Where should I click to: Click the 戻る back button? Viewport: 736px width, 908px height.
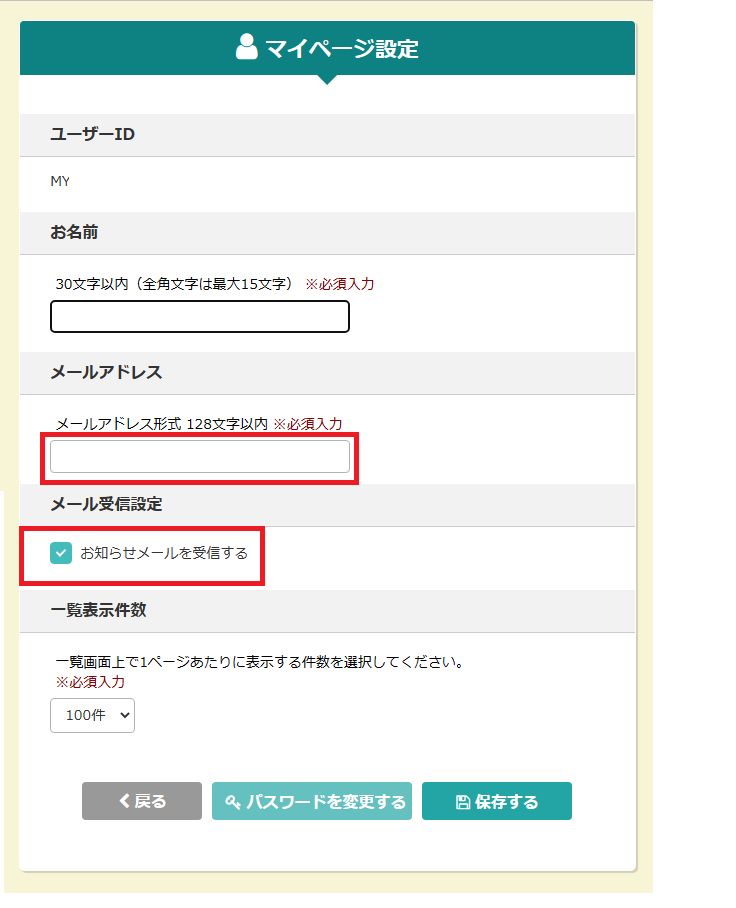(x=142, y=802)
